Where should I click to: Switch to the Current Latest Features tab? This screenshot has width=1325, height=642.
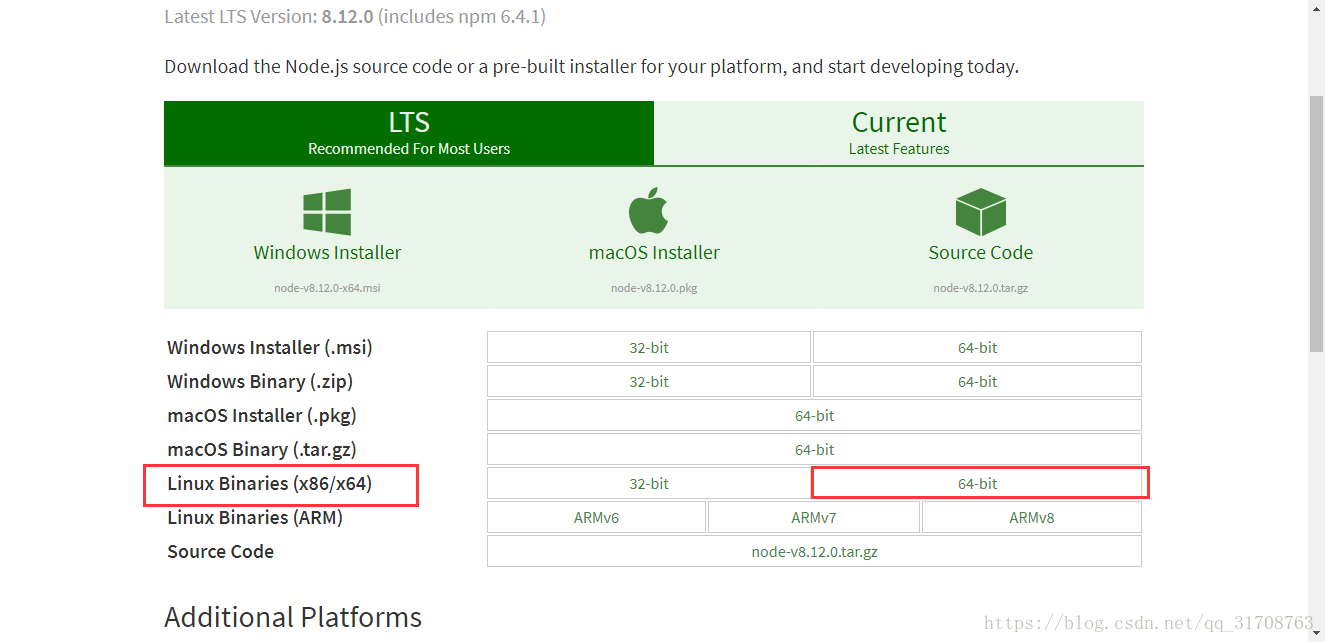pos(899,133)
